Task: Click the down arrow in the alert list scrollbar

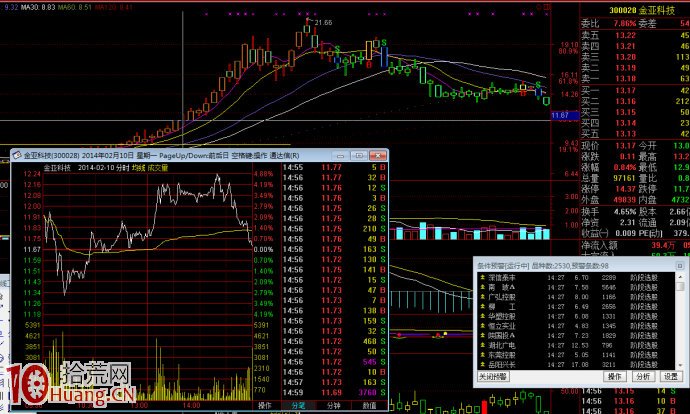Action: tap(681, 366)
